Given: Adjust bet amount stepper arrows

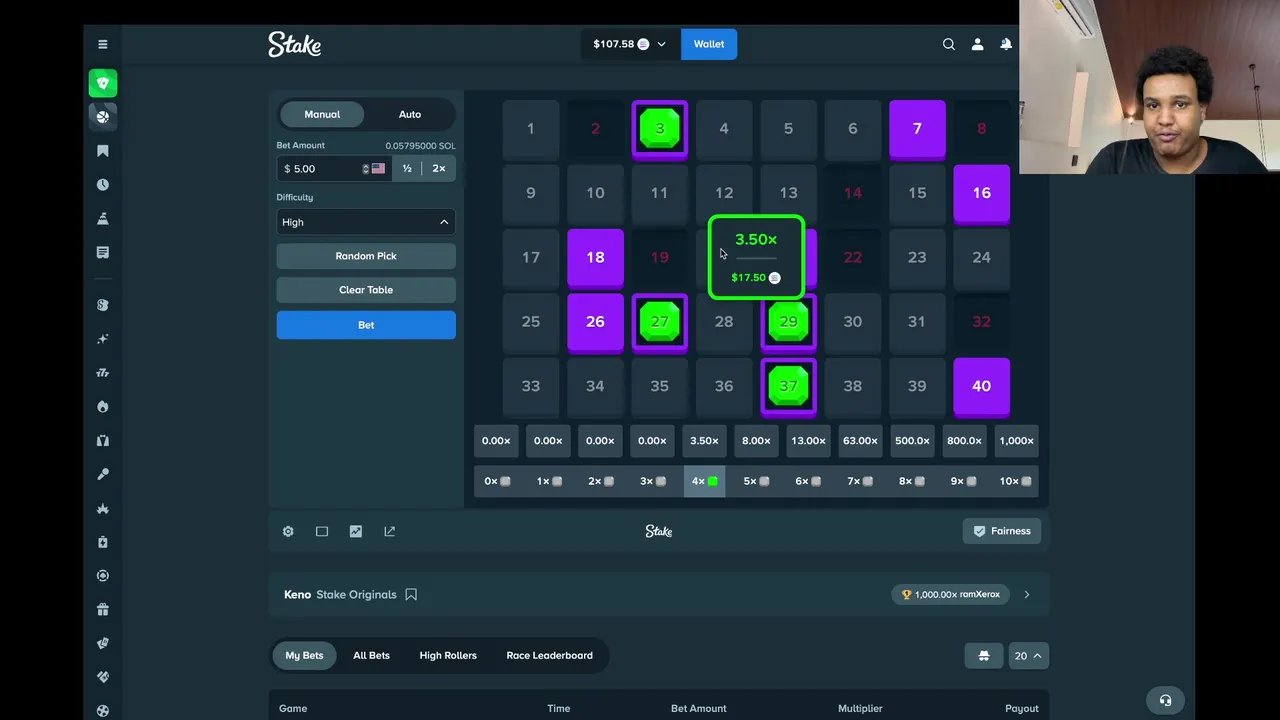Looking at the screenshot, I should pos(365,169).
